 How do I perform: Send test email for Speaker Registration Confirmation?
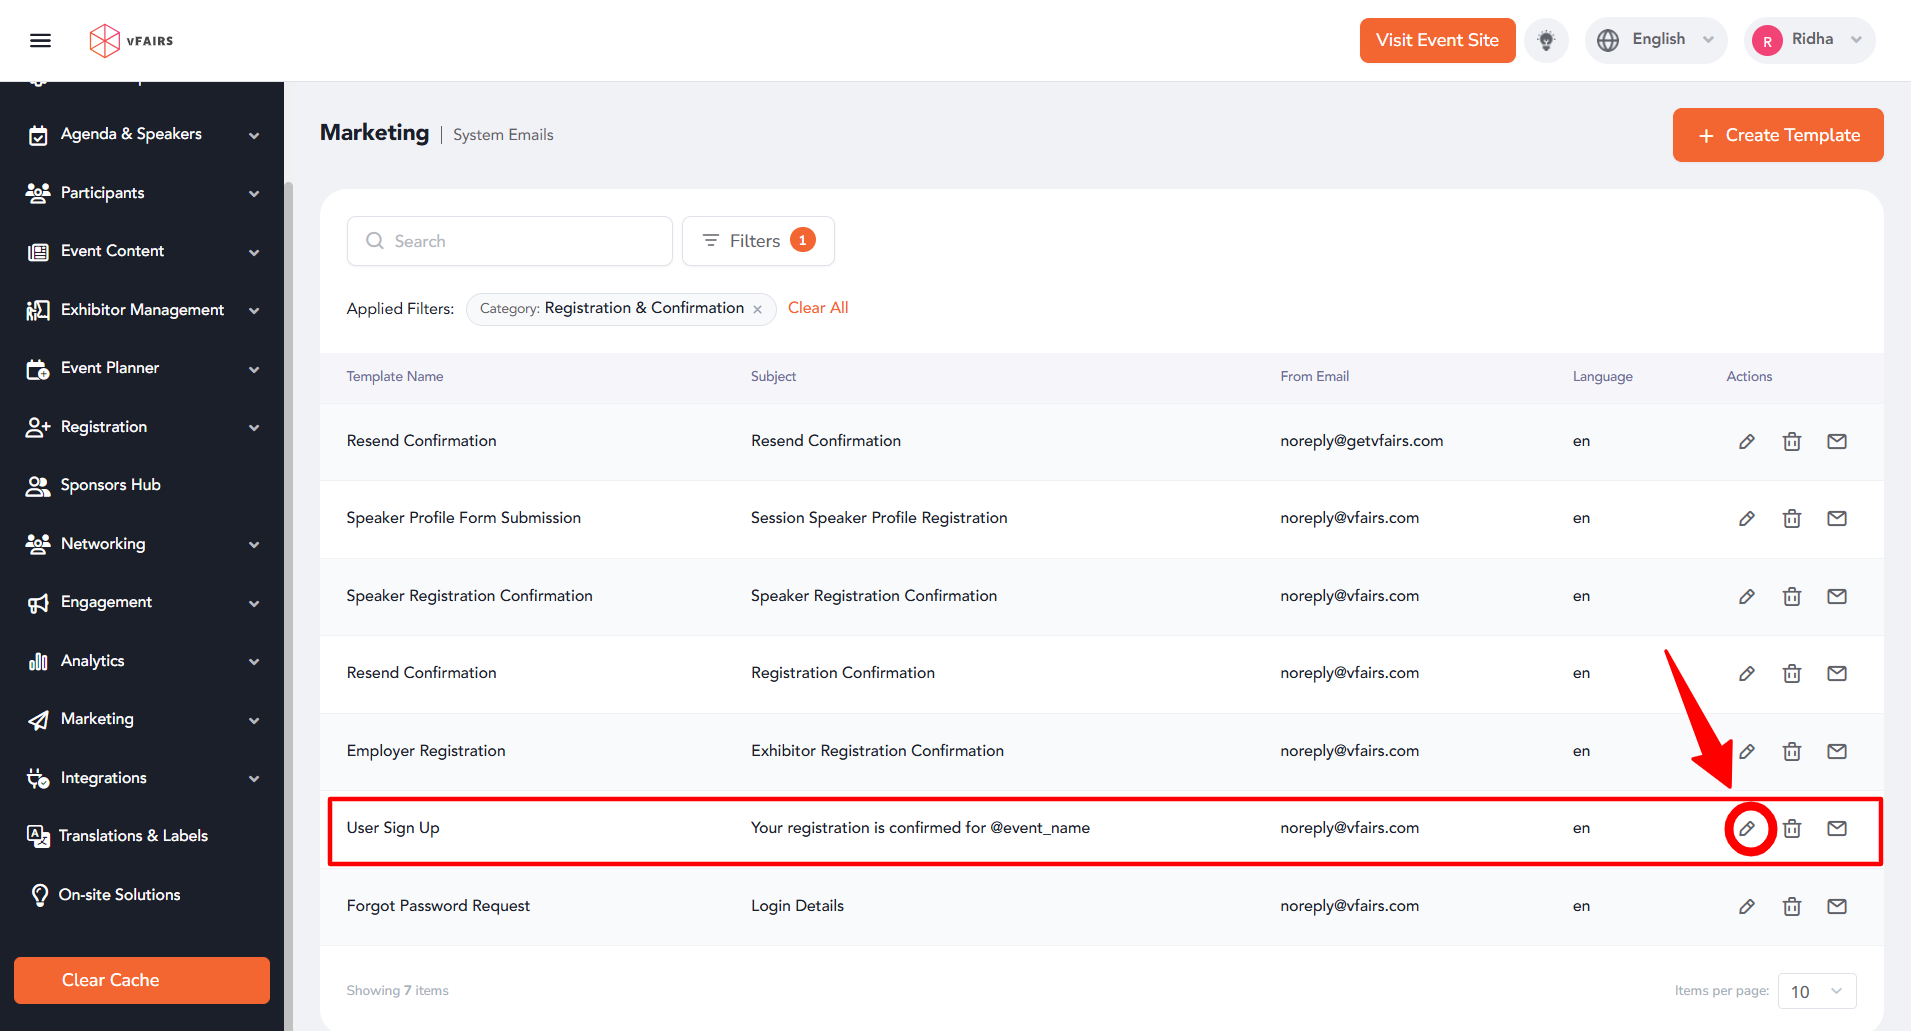pos(1836,596)
